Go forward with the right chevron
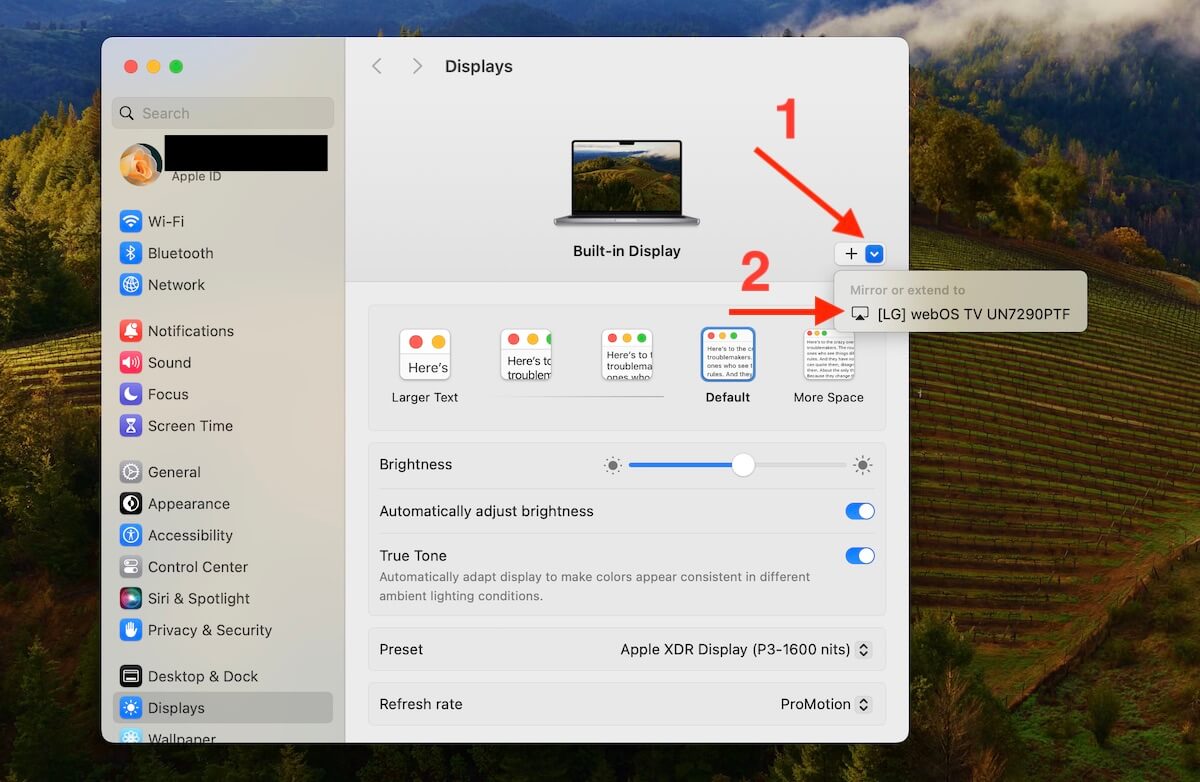1200x782 pixels. pos(417,66)
